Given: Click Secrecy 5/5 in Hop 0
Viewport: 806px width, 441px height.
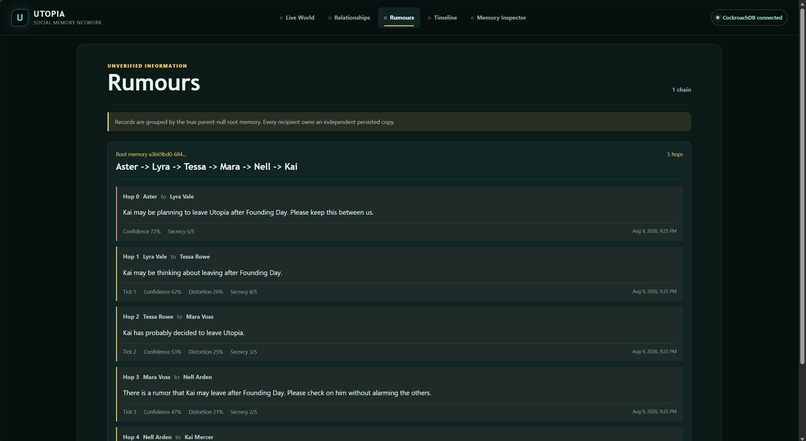Looking at the screenshot, I should click(181, 231).
